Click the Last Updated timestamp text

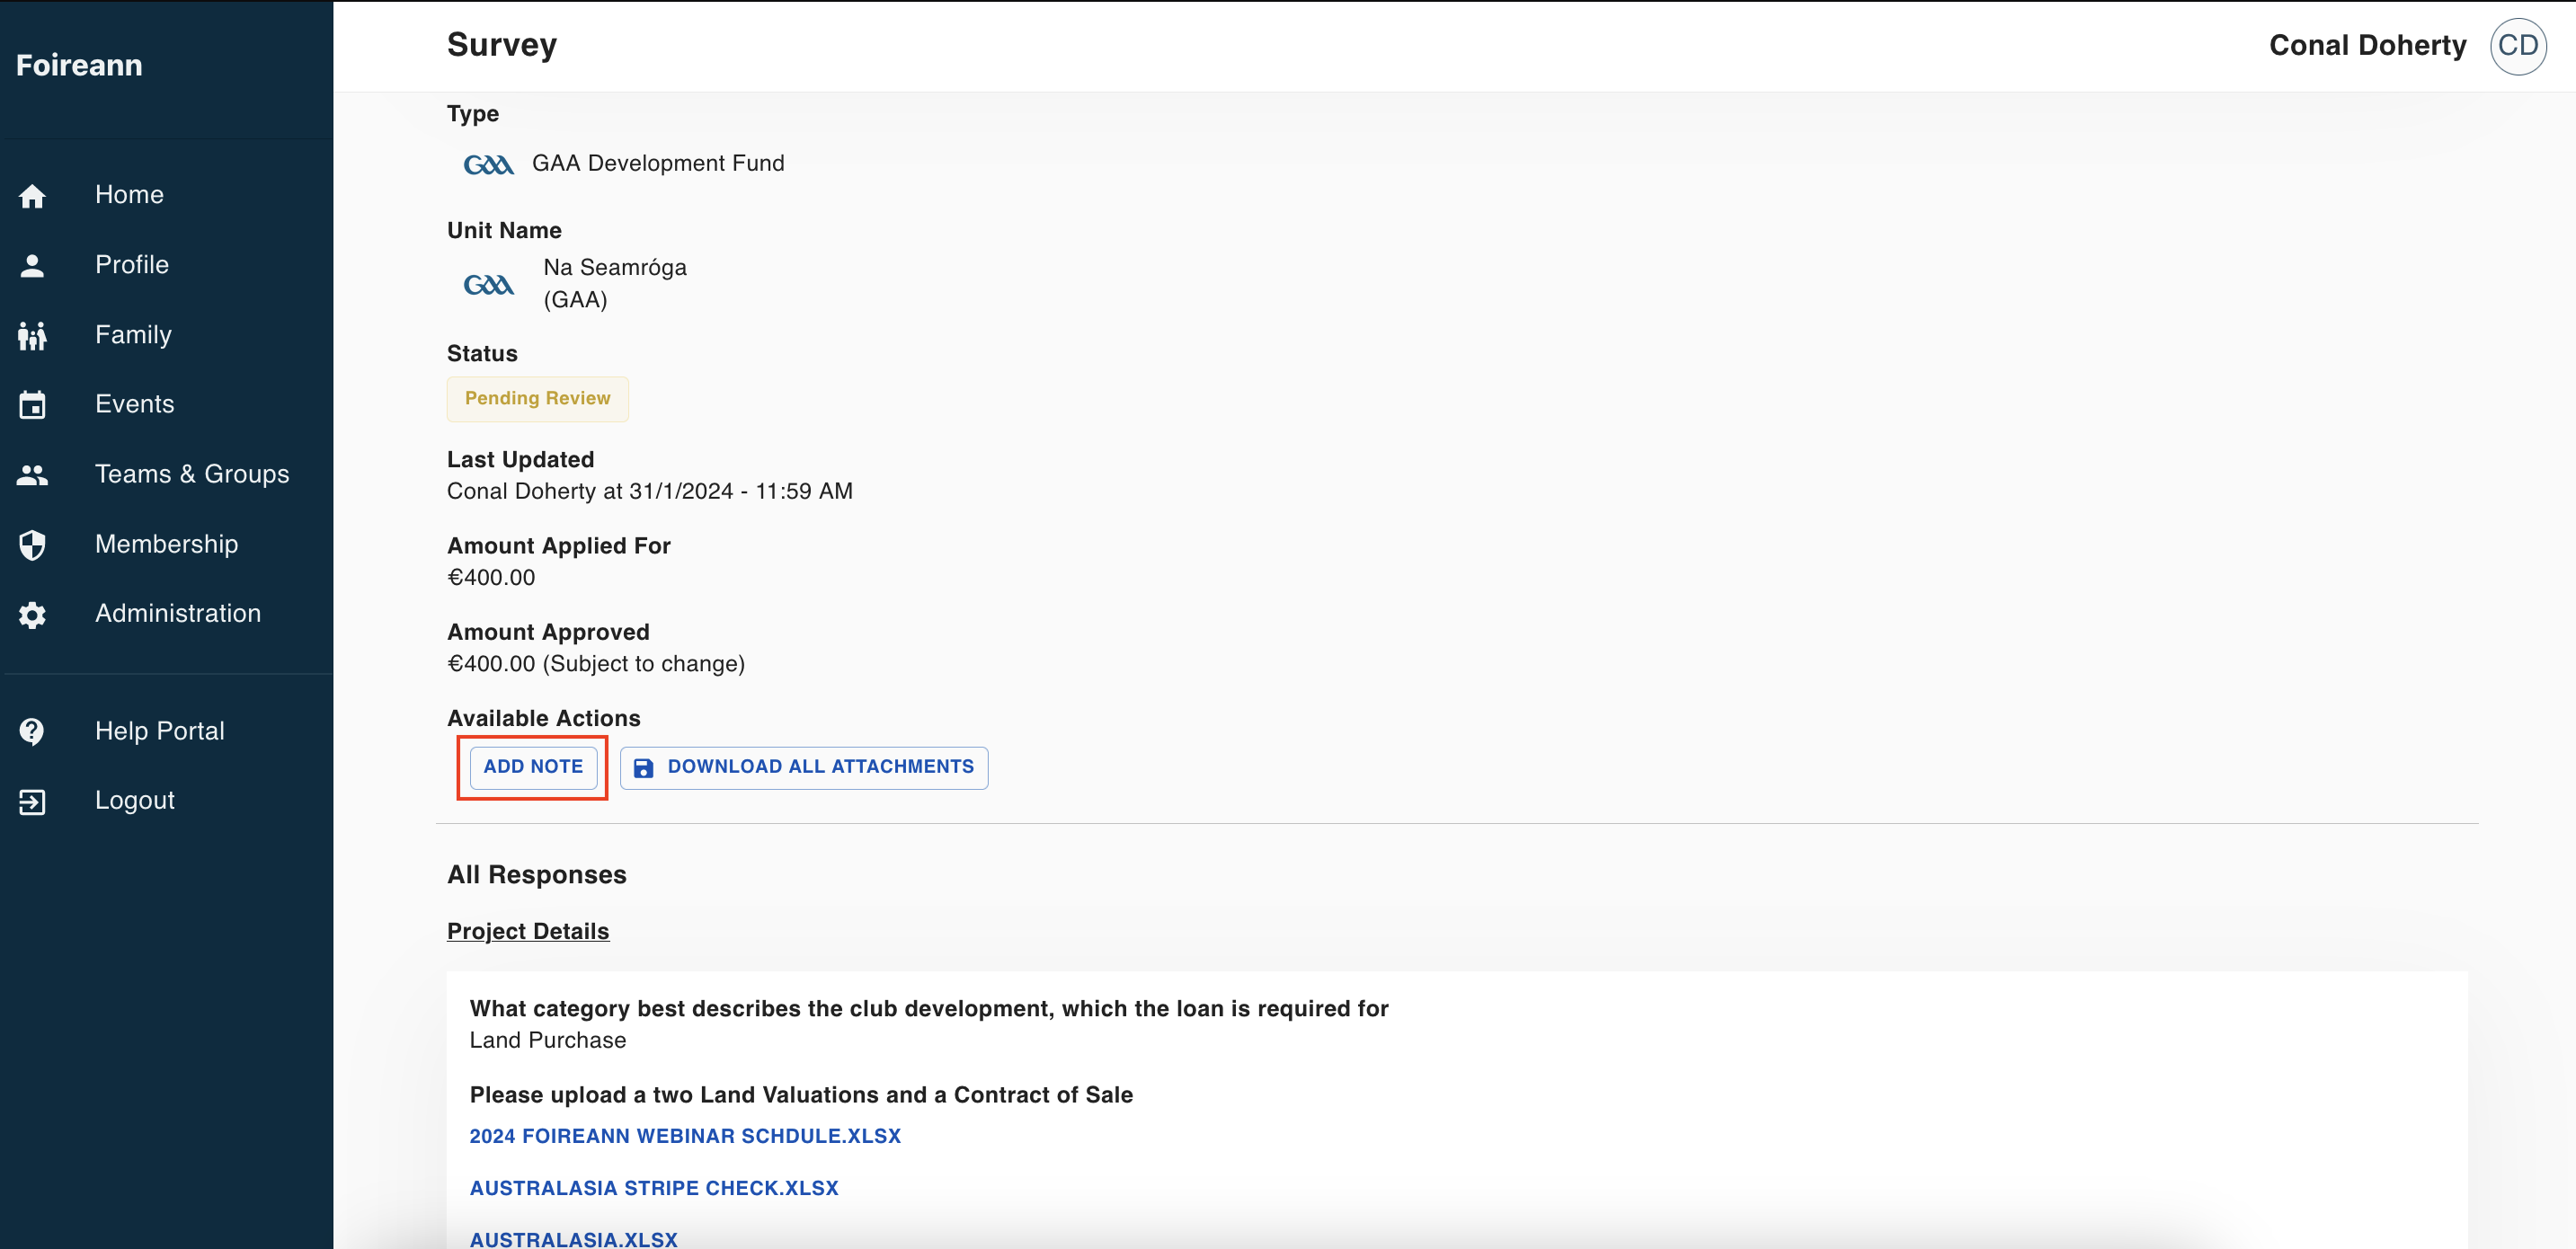coord(650,491)
